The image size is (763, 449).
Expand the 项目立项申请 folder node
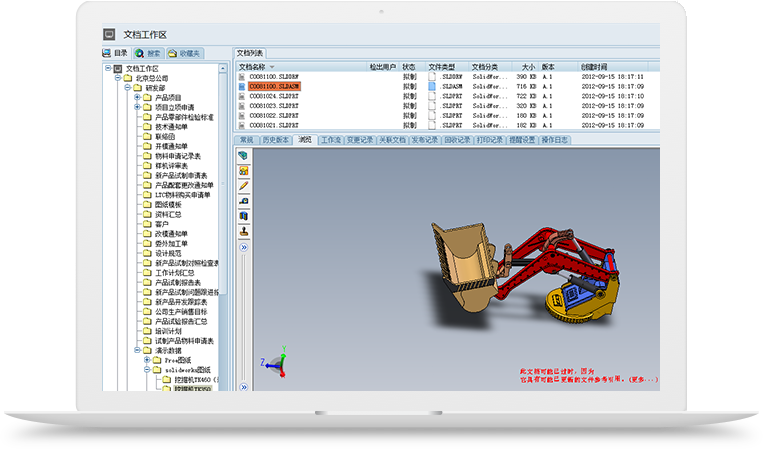click(137, 107)
